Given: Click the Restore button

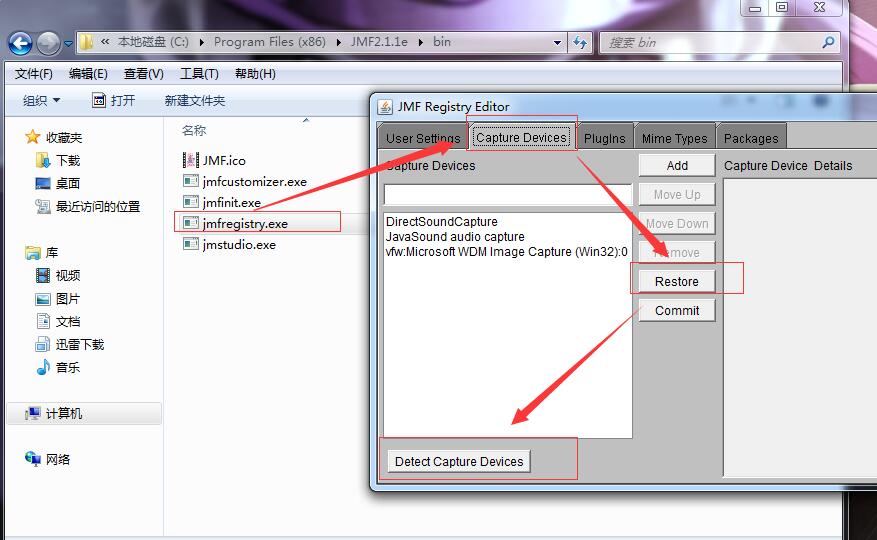Looking at the screenshot, I should tap(677, 281).
